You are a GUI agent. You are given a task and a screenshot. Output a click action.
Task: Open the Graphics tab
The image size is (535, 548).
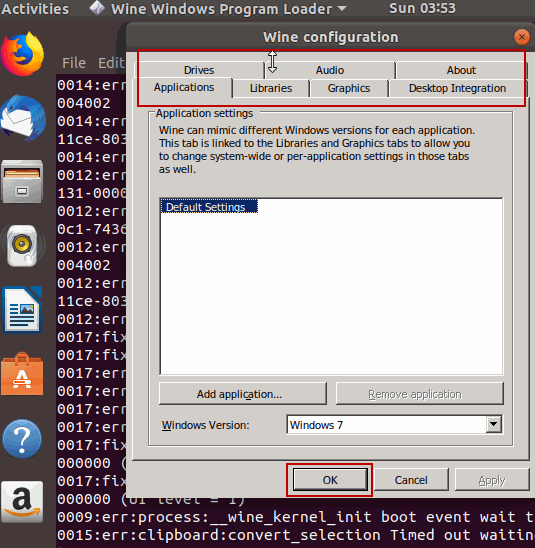349,88
